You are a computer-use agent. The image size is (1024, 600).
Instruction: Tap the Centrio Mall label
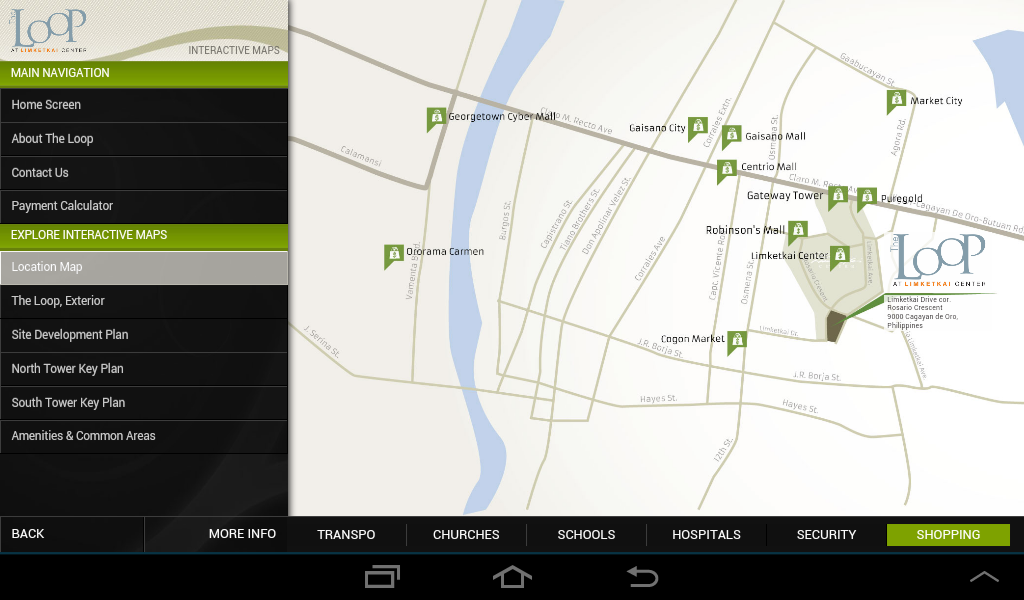coord(769,167)
